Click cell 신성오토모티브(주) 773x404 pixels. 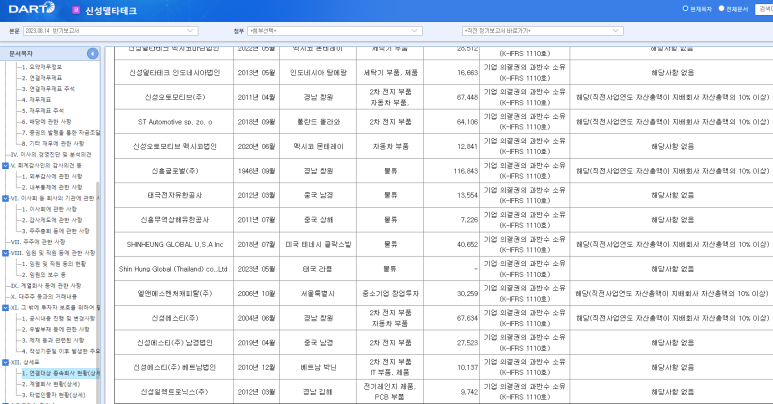click(175, 97)
